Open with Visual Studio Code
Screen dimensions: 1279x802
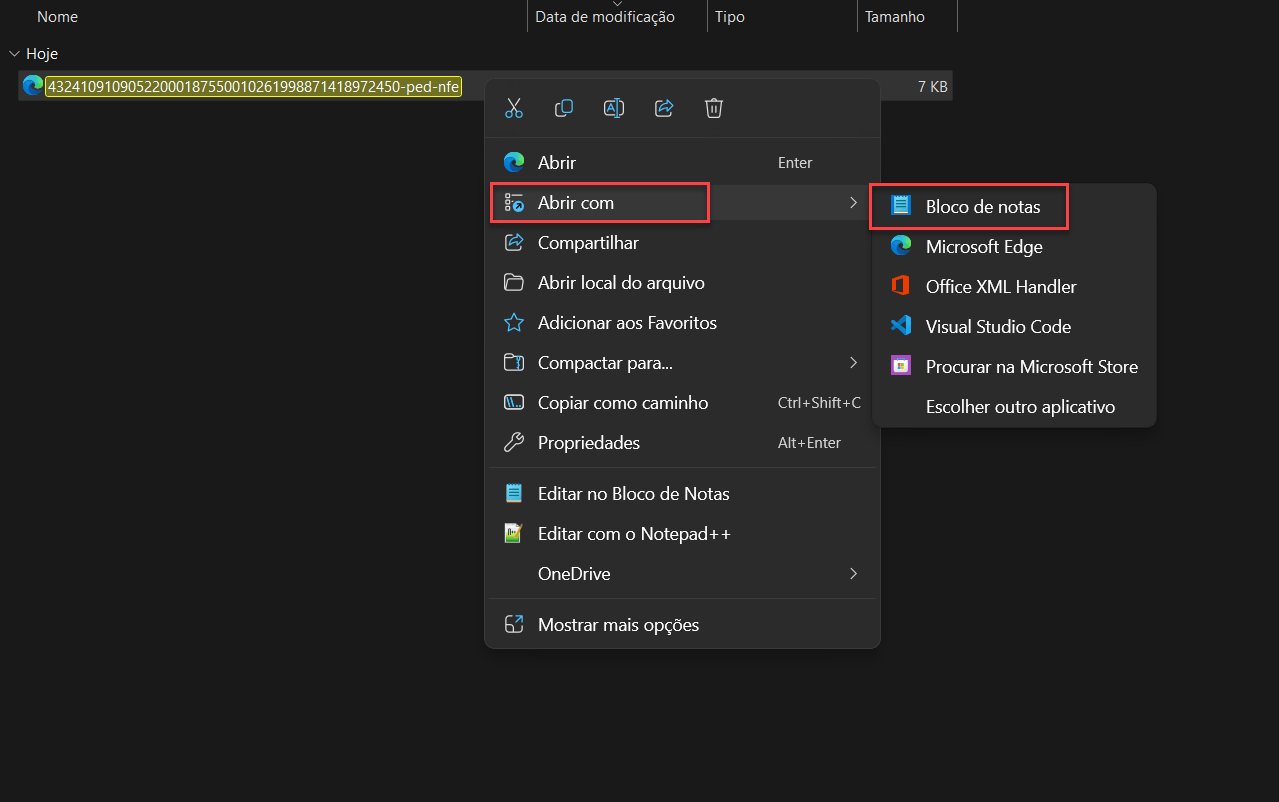coord(997,327)
